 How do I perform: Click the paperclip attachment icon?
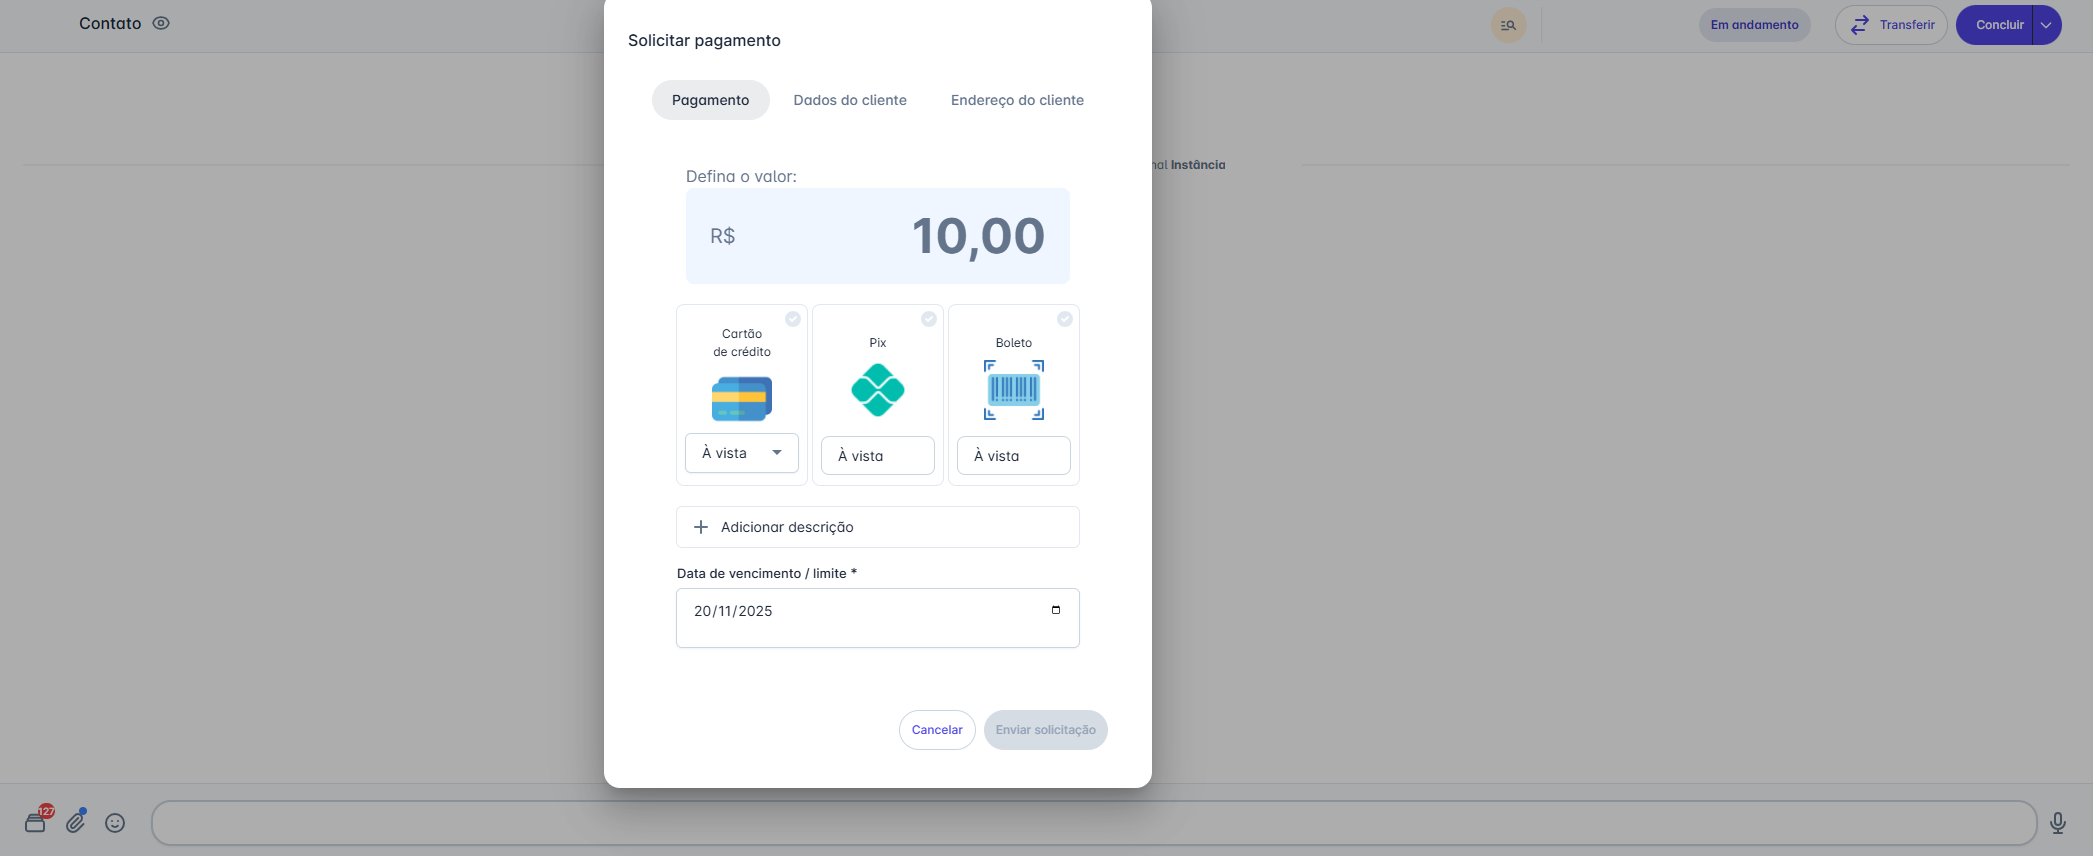pyautogui.click(x=76, y=822)
